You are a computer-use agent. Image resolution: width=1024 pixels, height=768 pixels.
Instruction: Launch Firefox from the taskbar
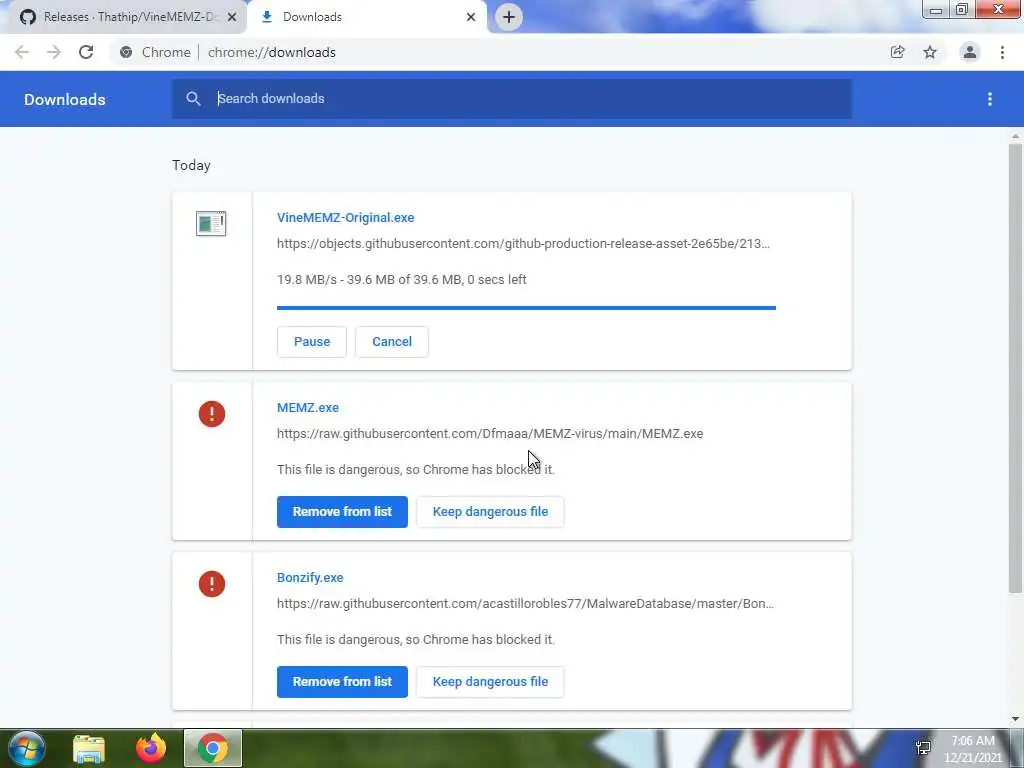151,748
